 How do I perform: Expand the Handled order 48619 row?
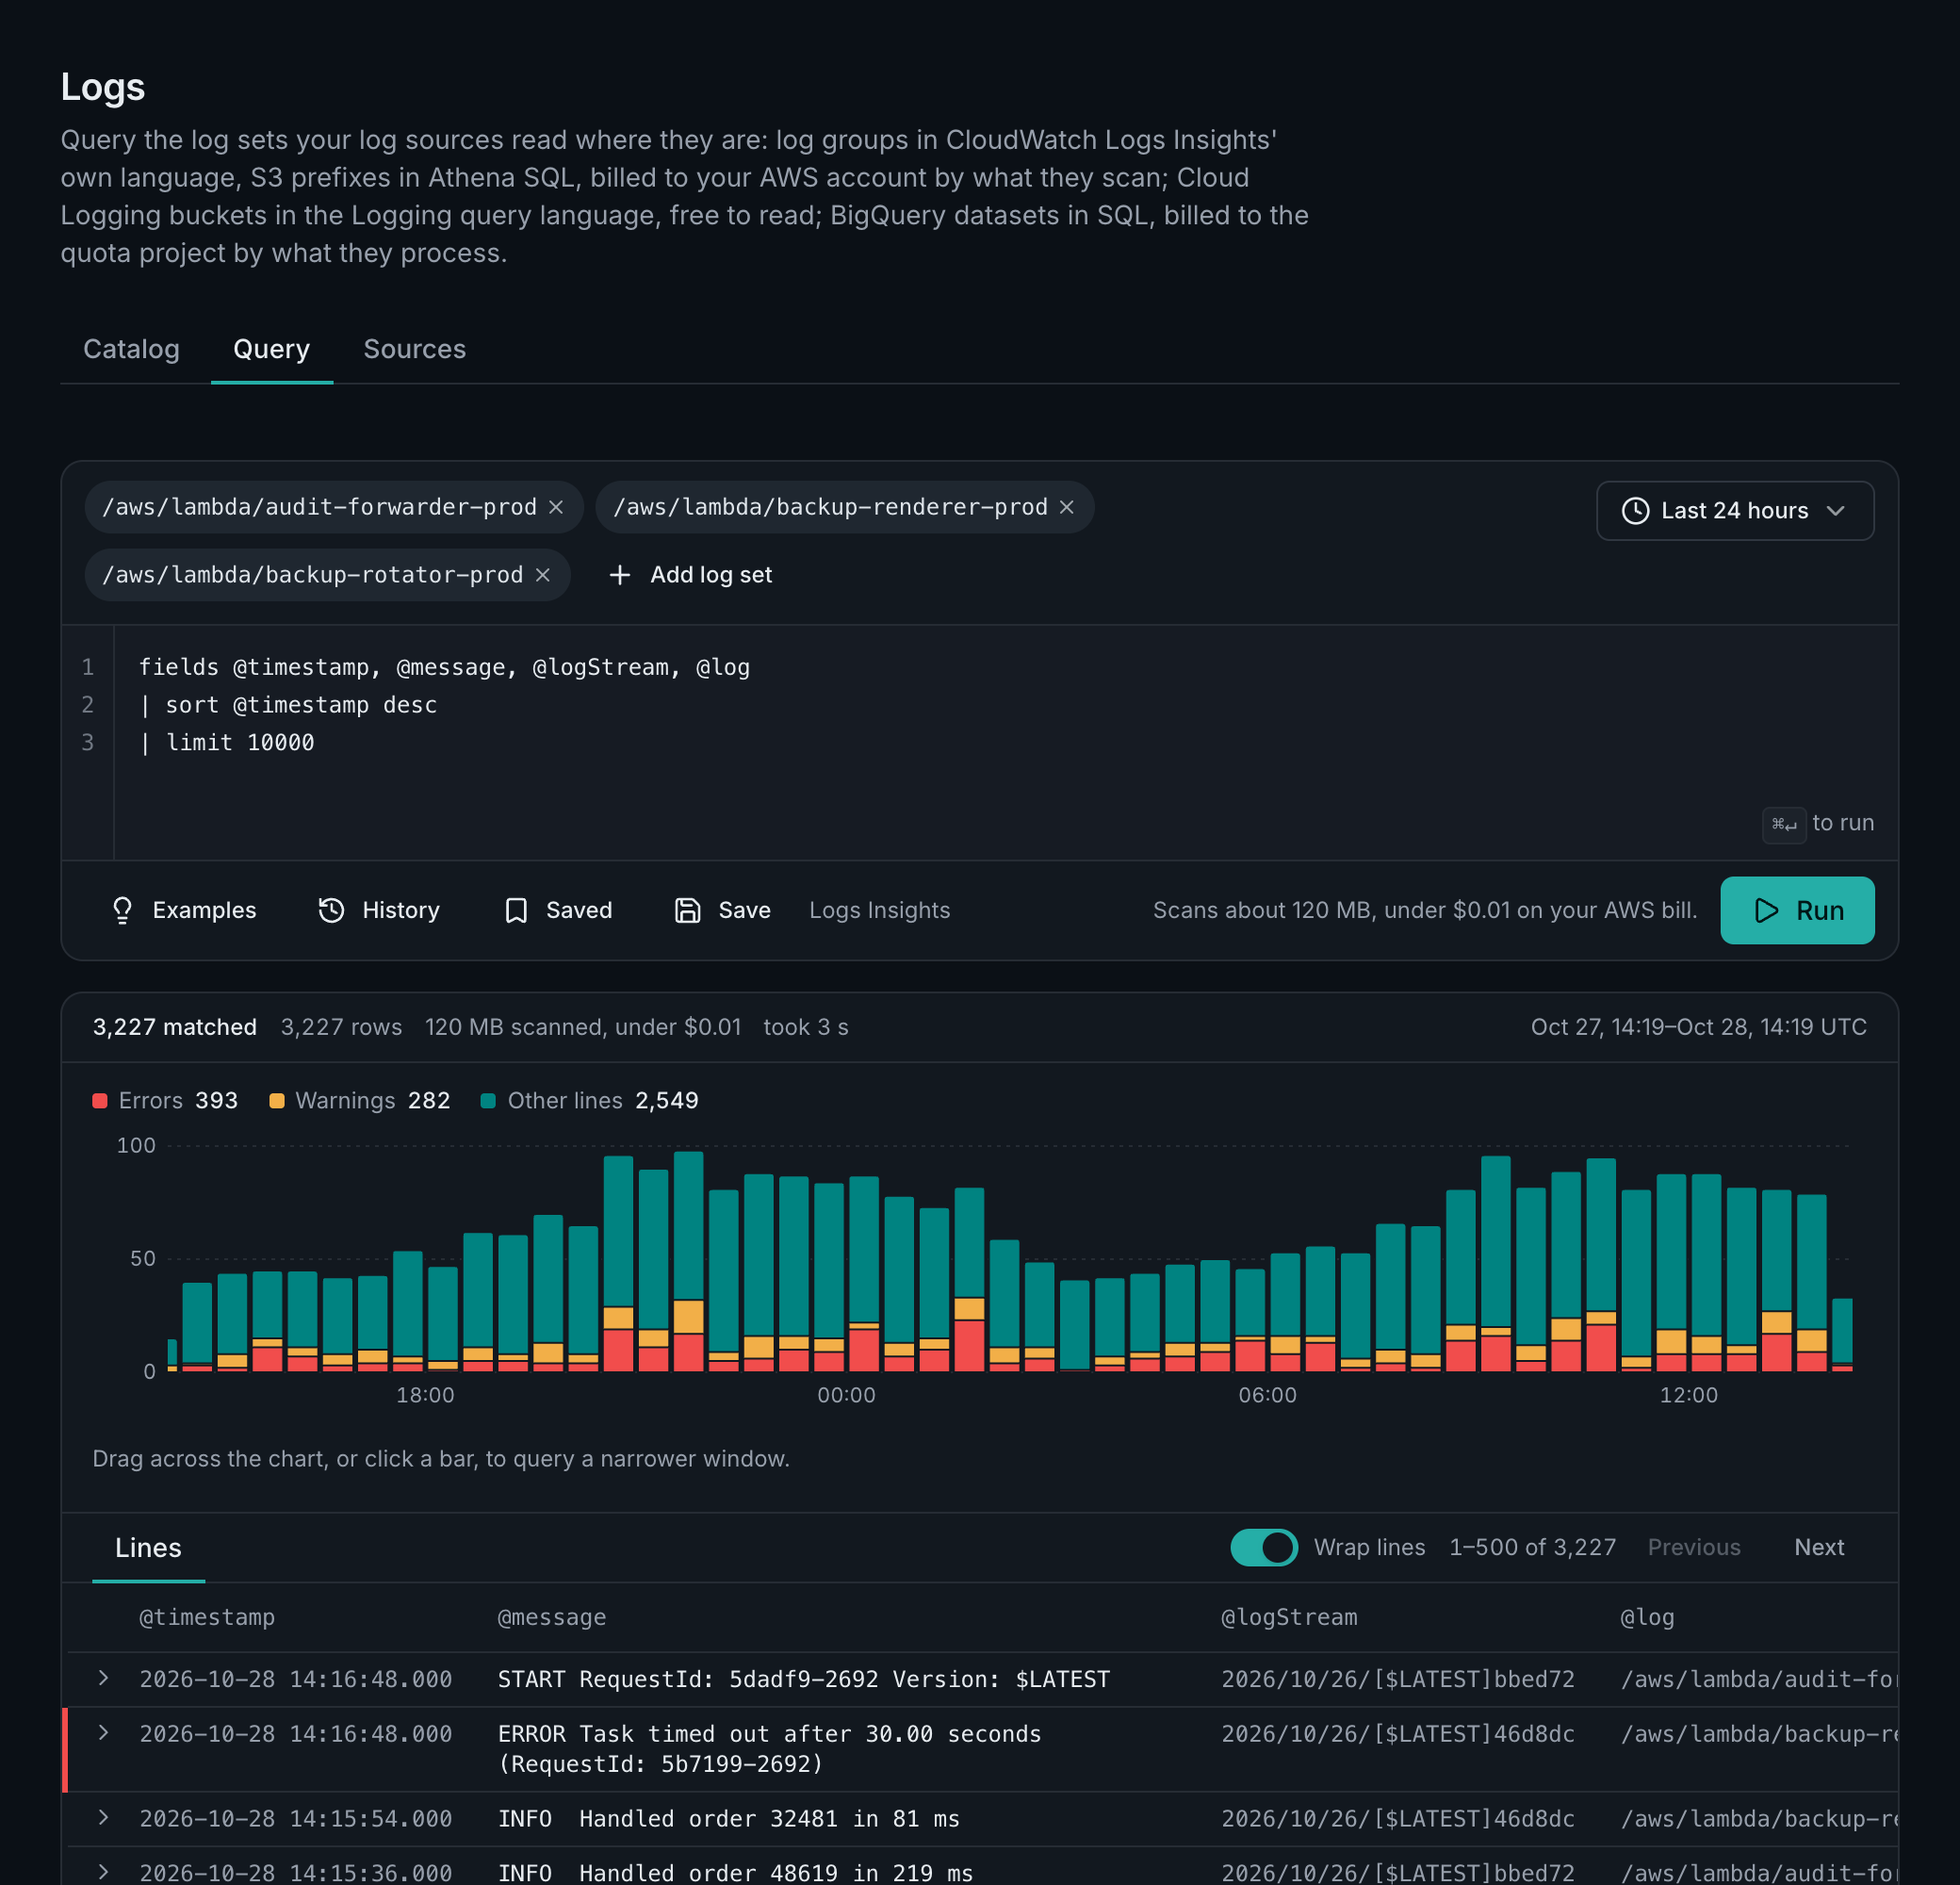(103, 1871)
